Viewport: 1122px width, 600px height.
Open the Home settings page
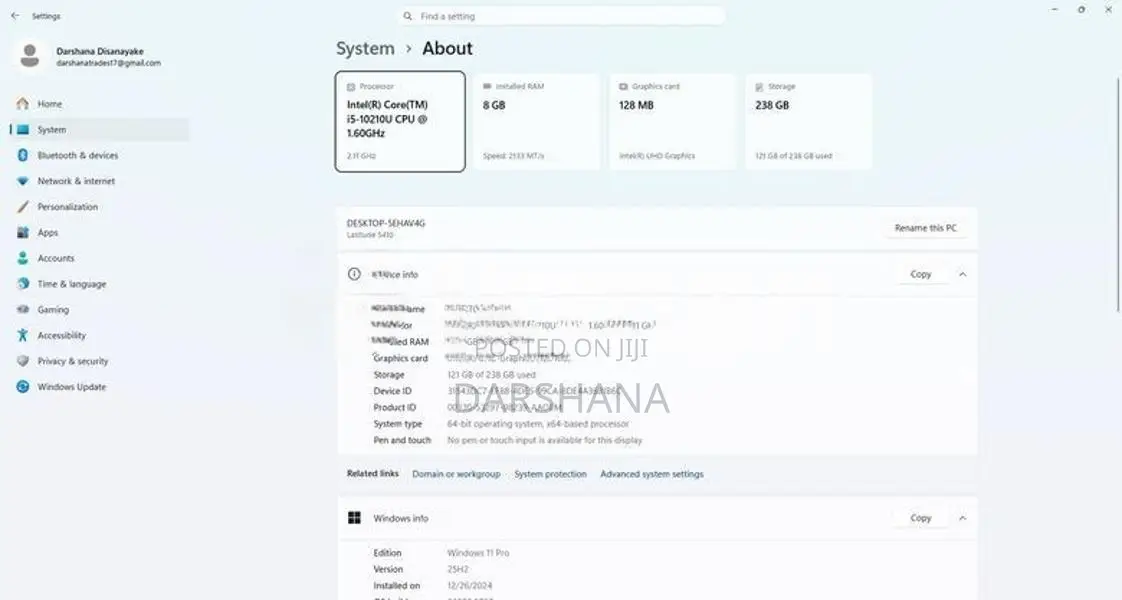100,104
